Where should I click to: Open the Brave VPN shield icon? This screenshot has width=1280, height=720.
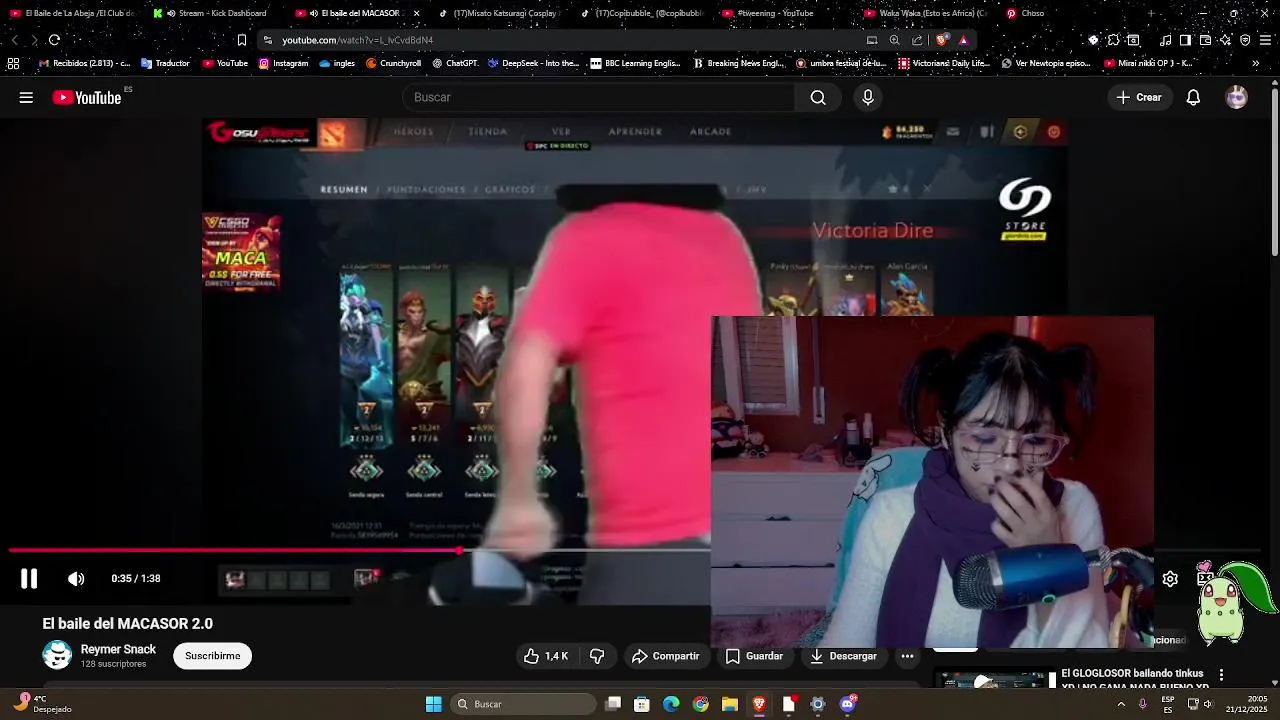tap(1245, 40)
